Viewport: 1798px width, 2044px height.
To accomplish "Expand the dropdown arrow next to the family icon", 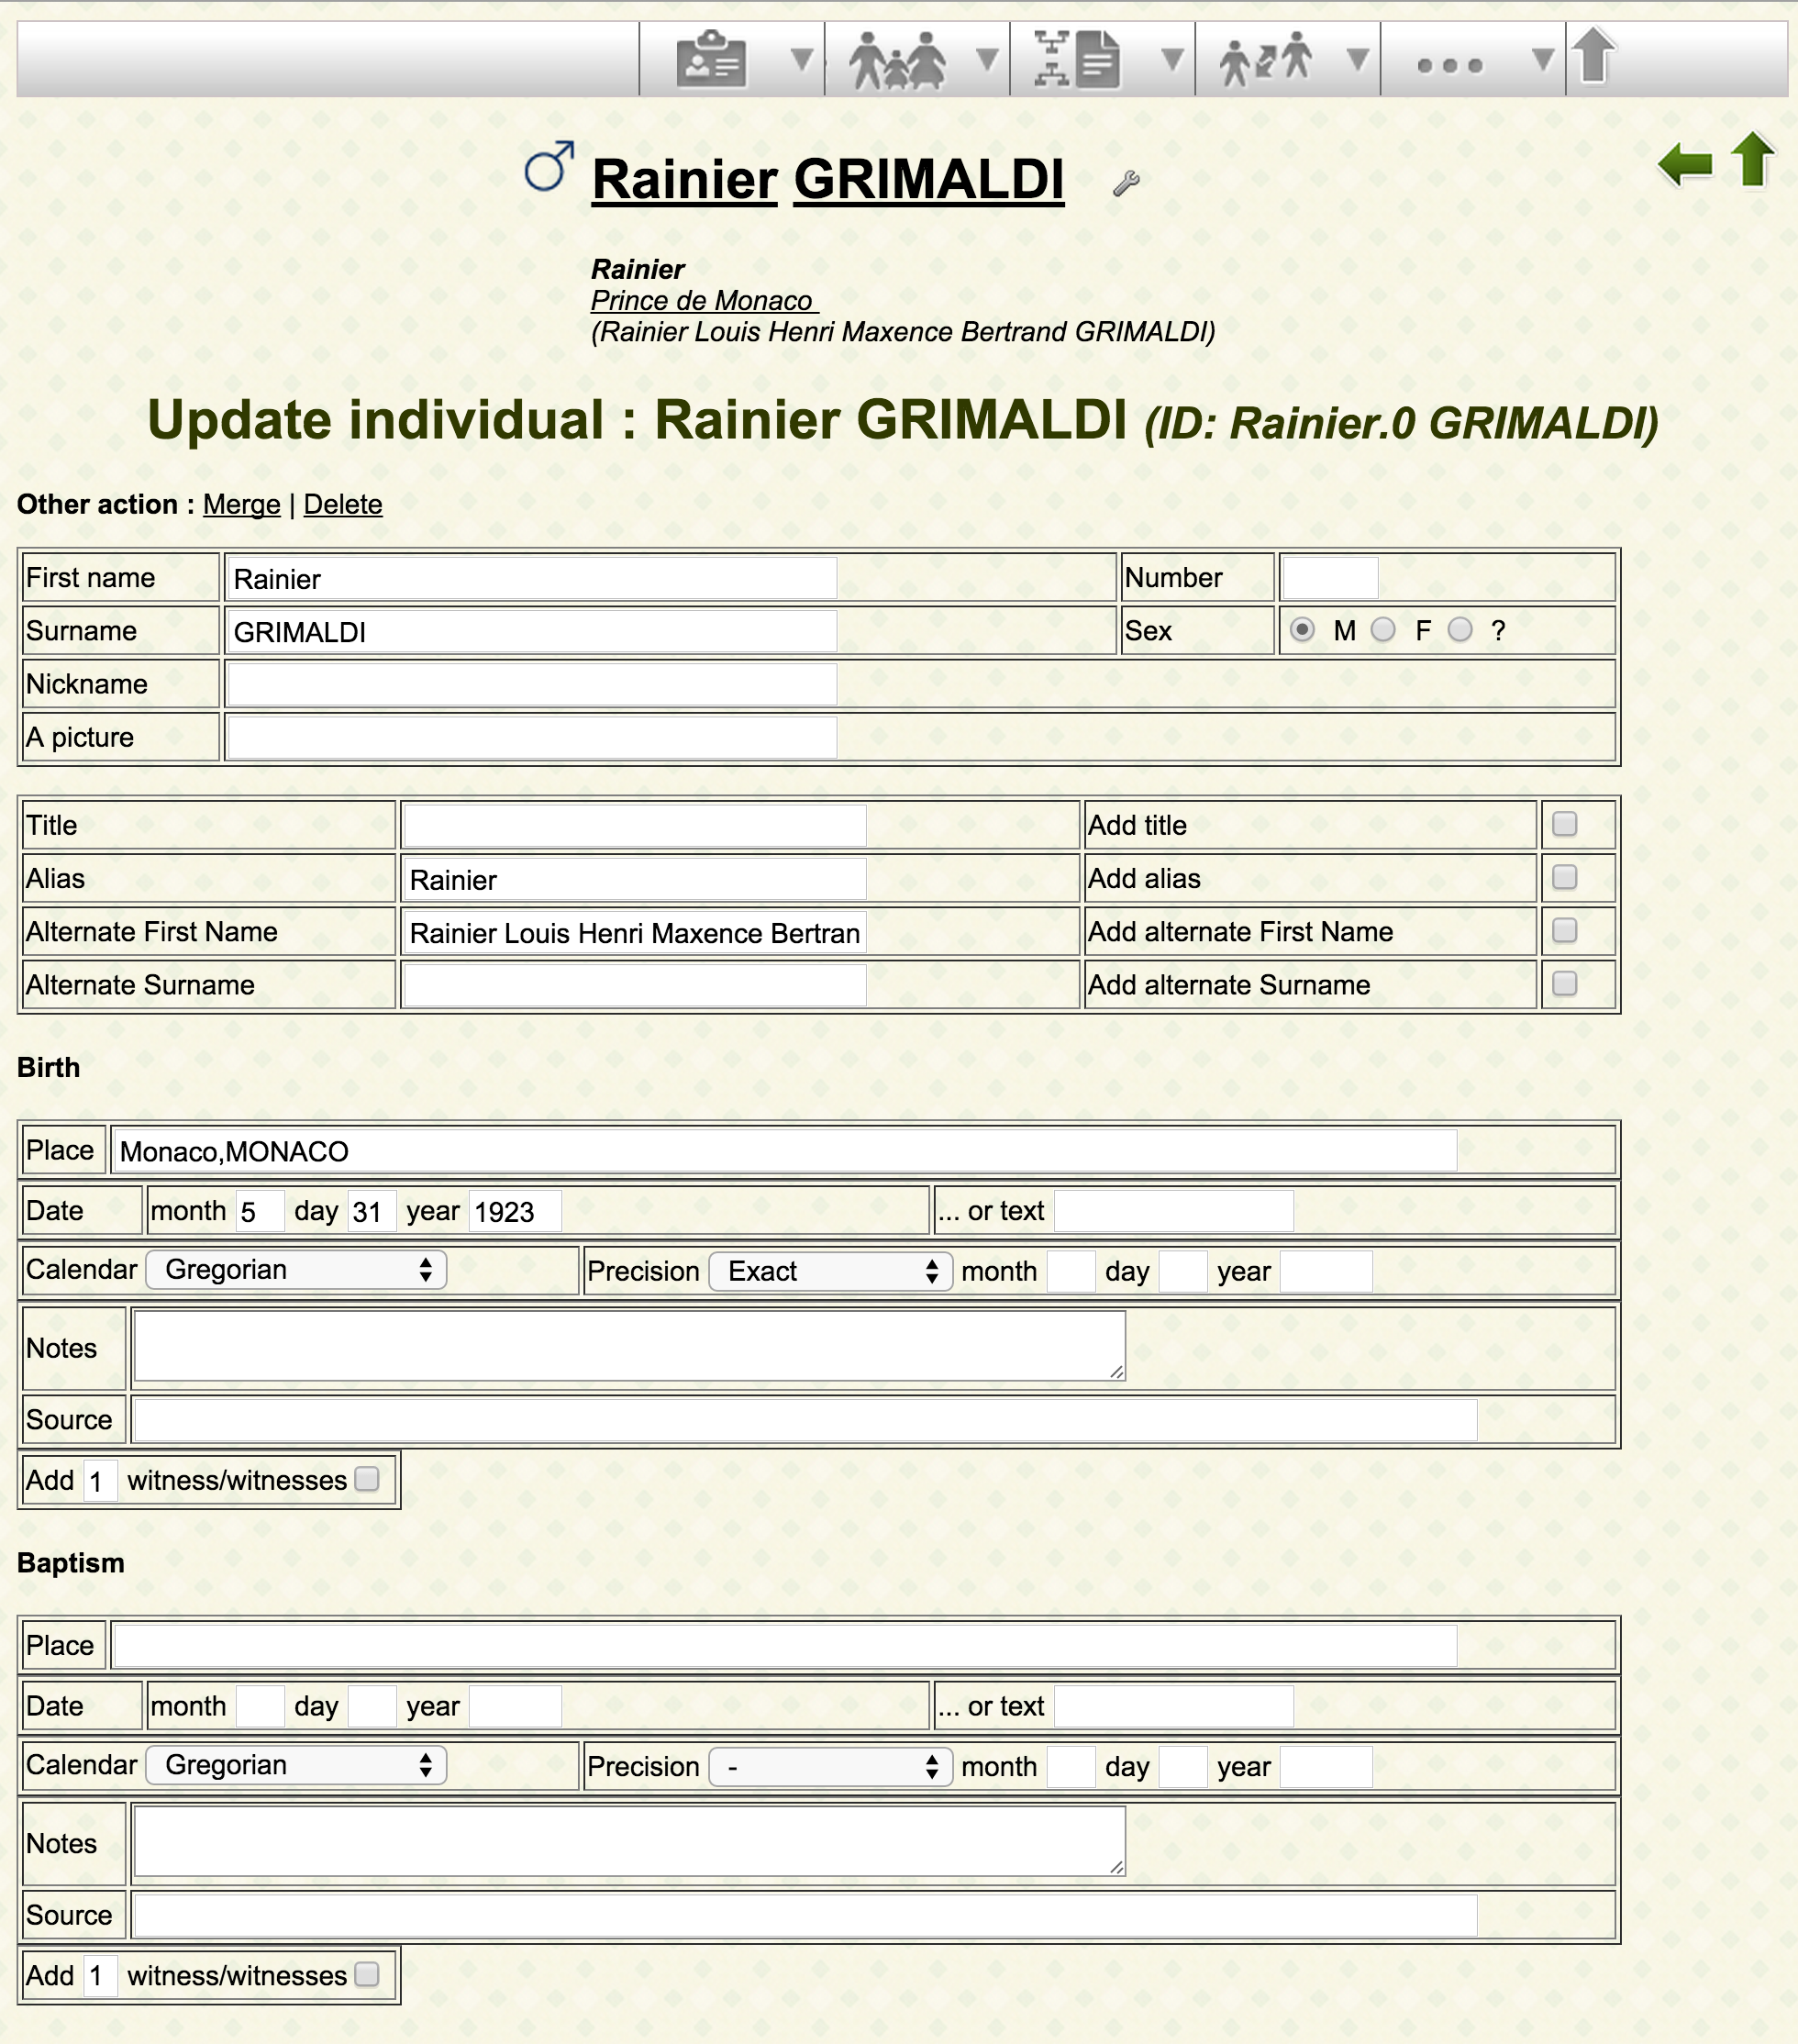I will pos(987,60).
